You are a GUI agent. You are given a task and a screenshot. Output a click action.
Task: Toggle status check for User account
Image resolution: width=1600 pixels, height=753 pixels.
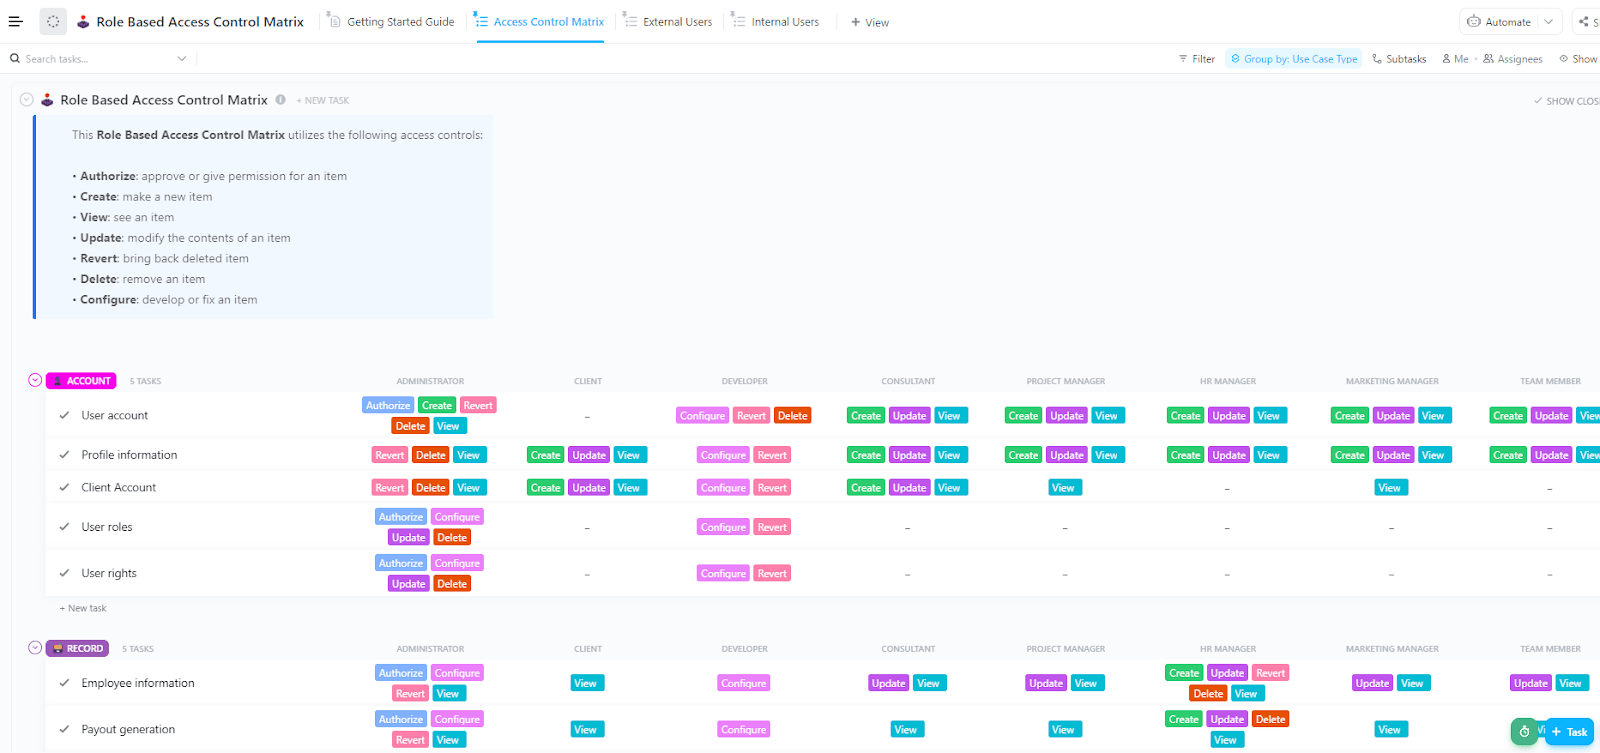(x=64, y=415)
